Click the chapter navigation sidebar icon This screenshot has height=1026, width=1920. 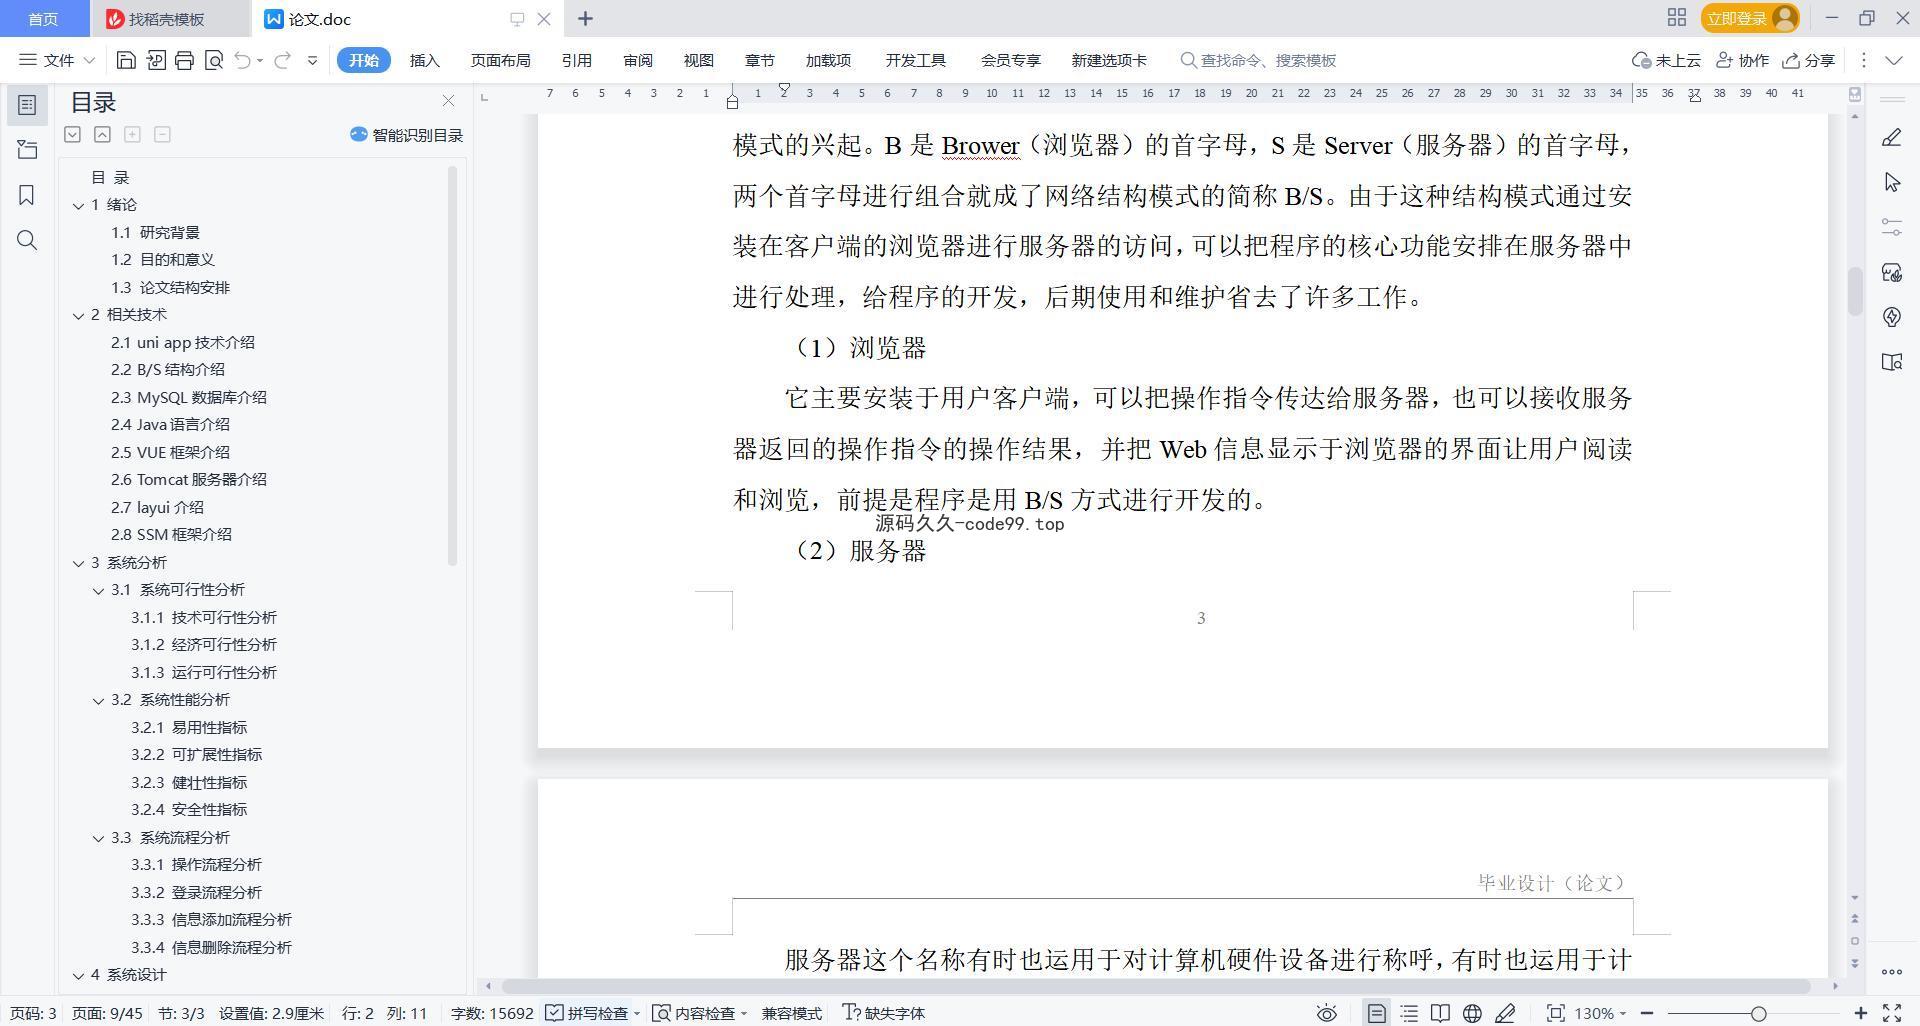tap(27, 149)
